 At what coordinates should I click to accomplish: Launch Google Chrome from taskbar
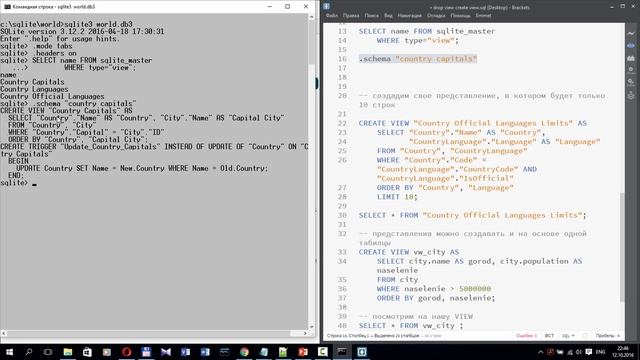(x=244, y=352)
